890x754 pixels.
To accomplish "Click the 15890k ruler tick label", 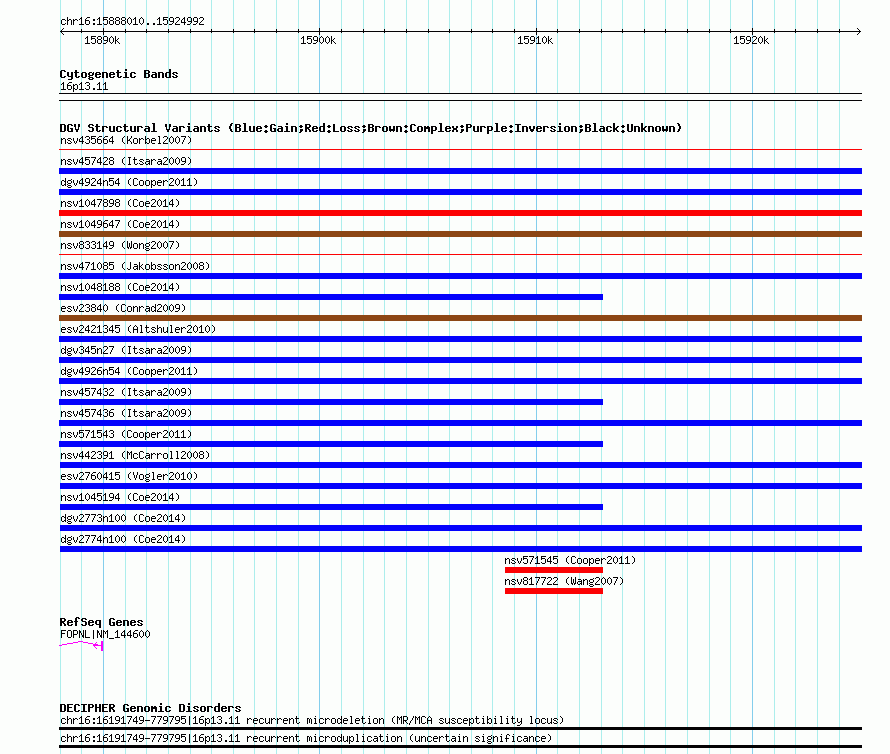I will 102,40.
